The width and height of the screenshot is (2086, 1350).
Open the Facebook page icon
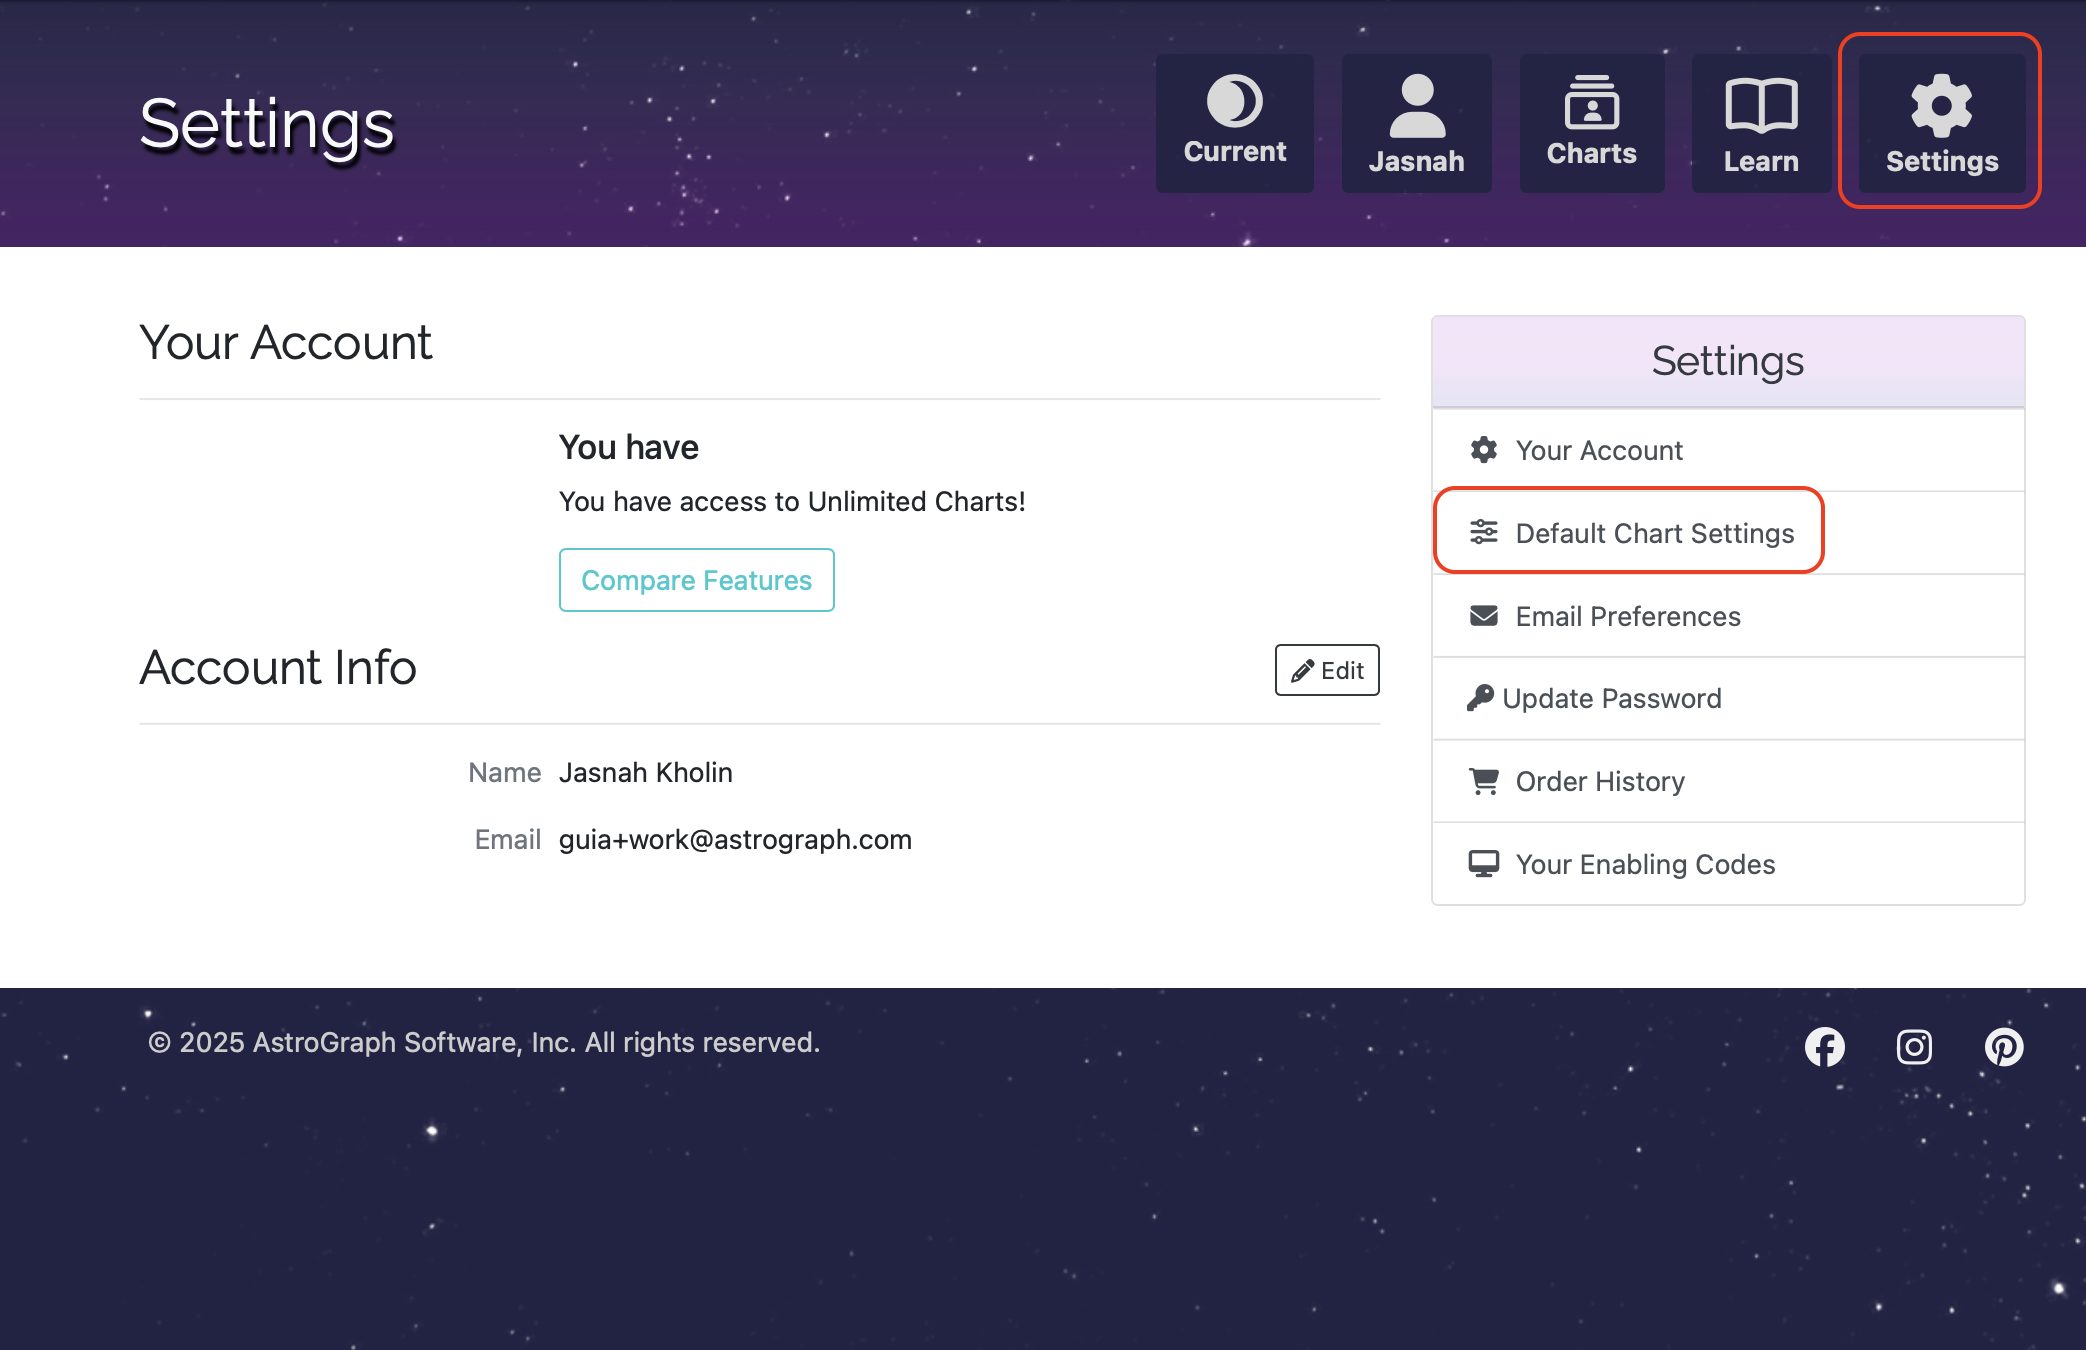click(1824, 1047)
